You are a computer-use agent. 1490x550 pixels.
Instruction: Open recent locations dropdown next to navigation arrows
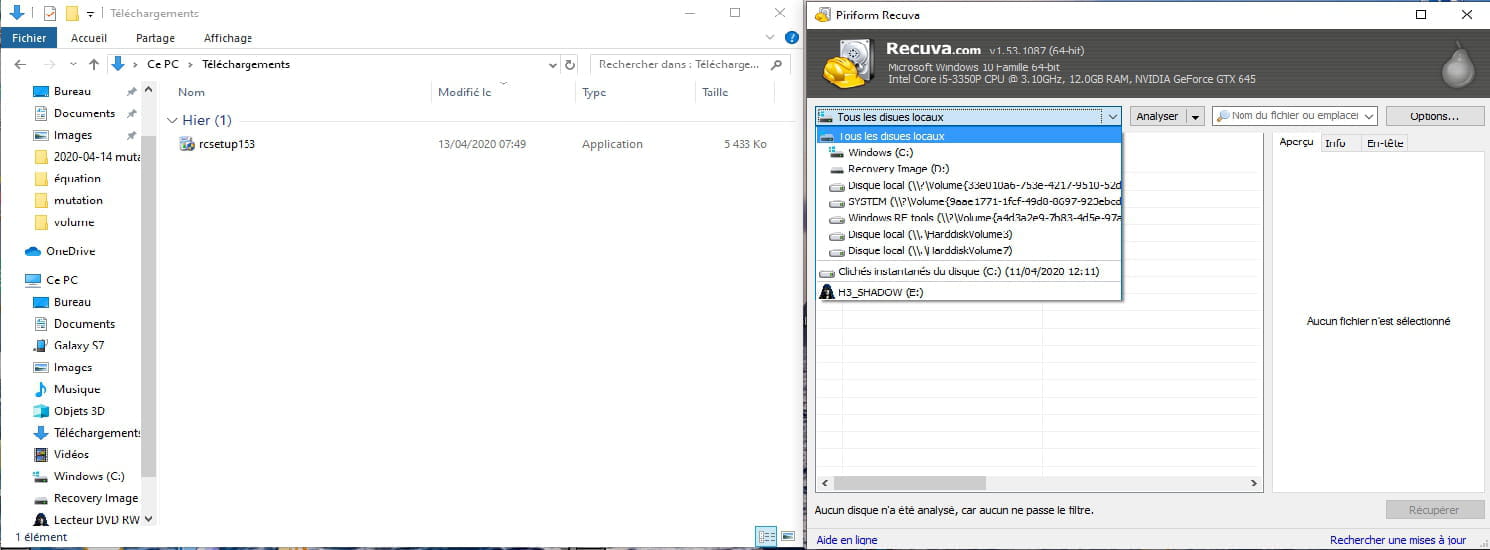(75, 64)
